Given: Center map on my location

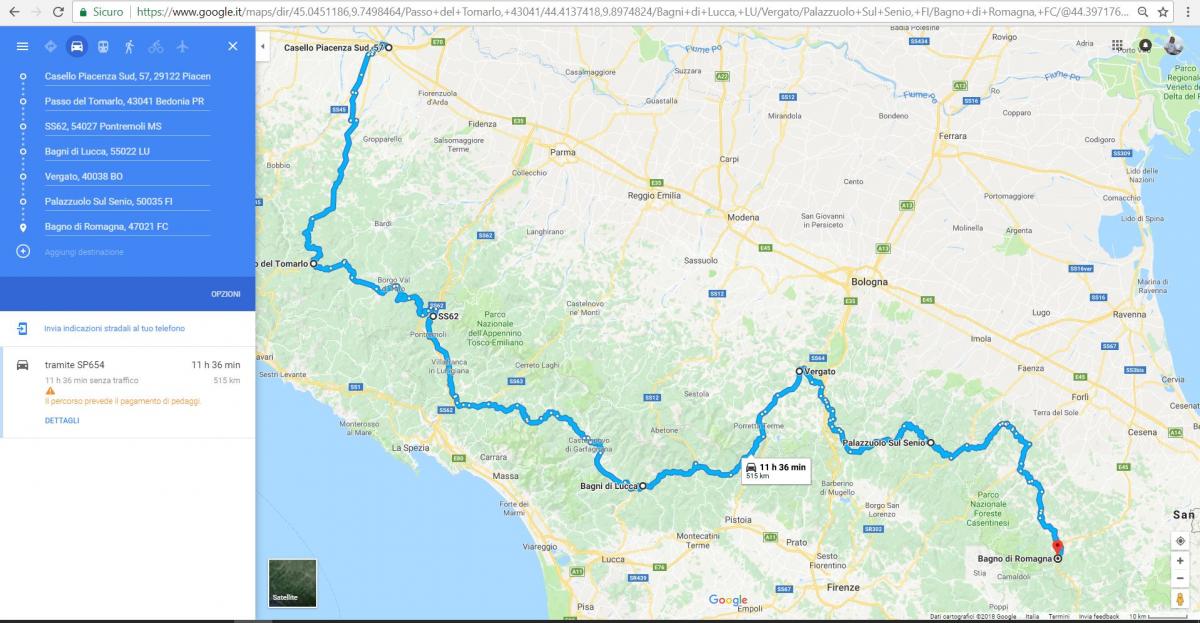Looking at the screenshot, I should point(1180,541).
